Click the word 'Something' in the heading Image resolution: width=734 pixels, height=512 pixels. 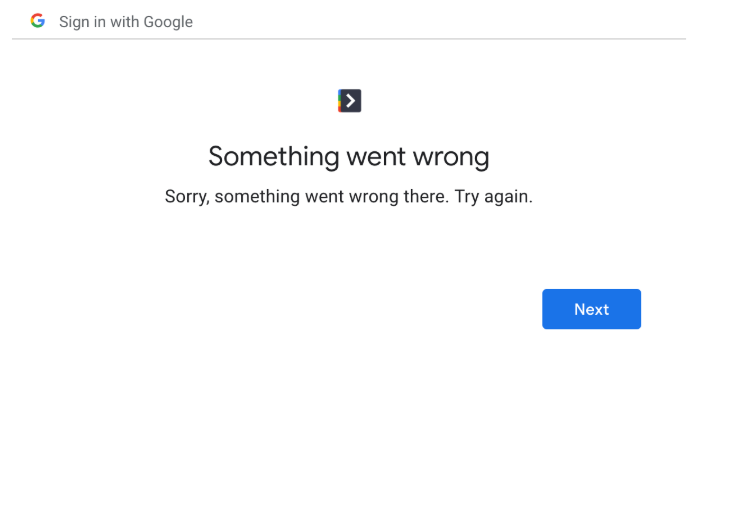[x=274, y=156]
